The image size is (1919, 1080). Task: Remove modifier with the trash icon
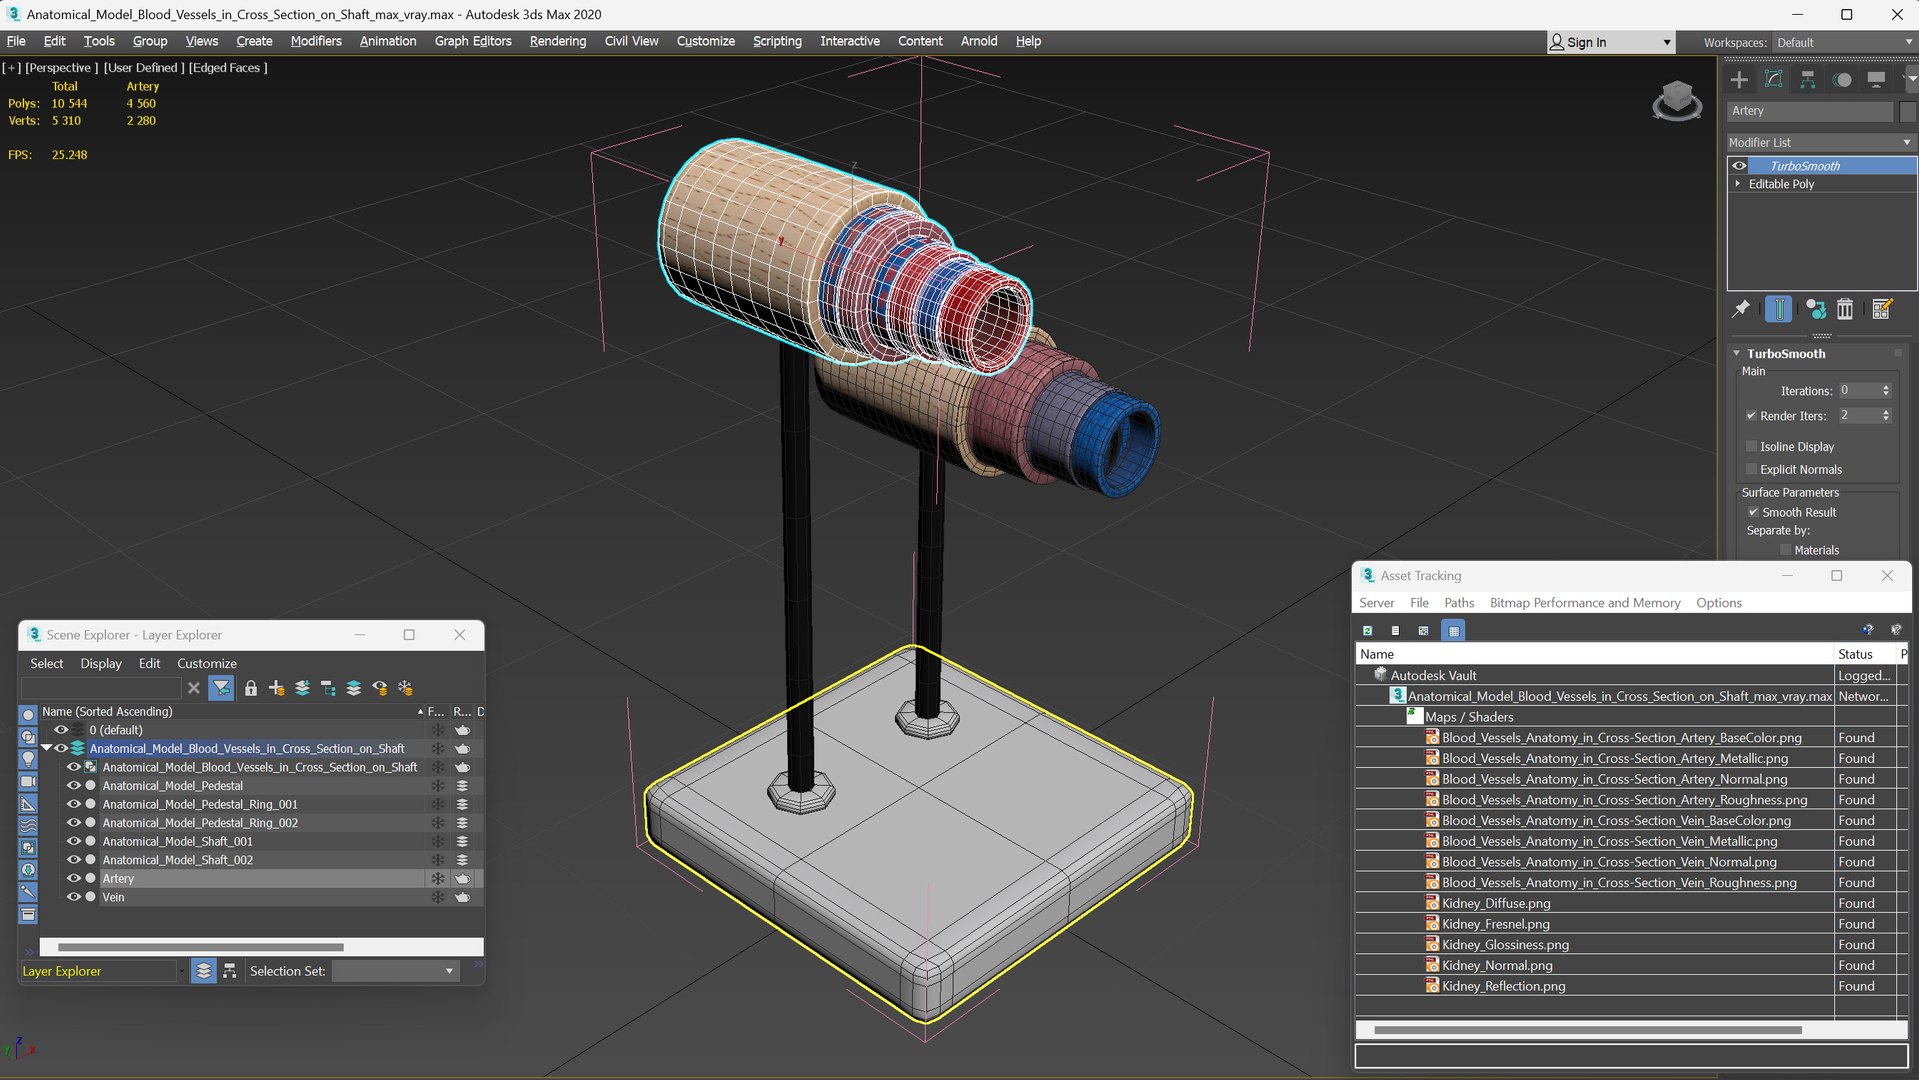coord(1845,309)
